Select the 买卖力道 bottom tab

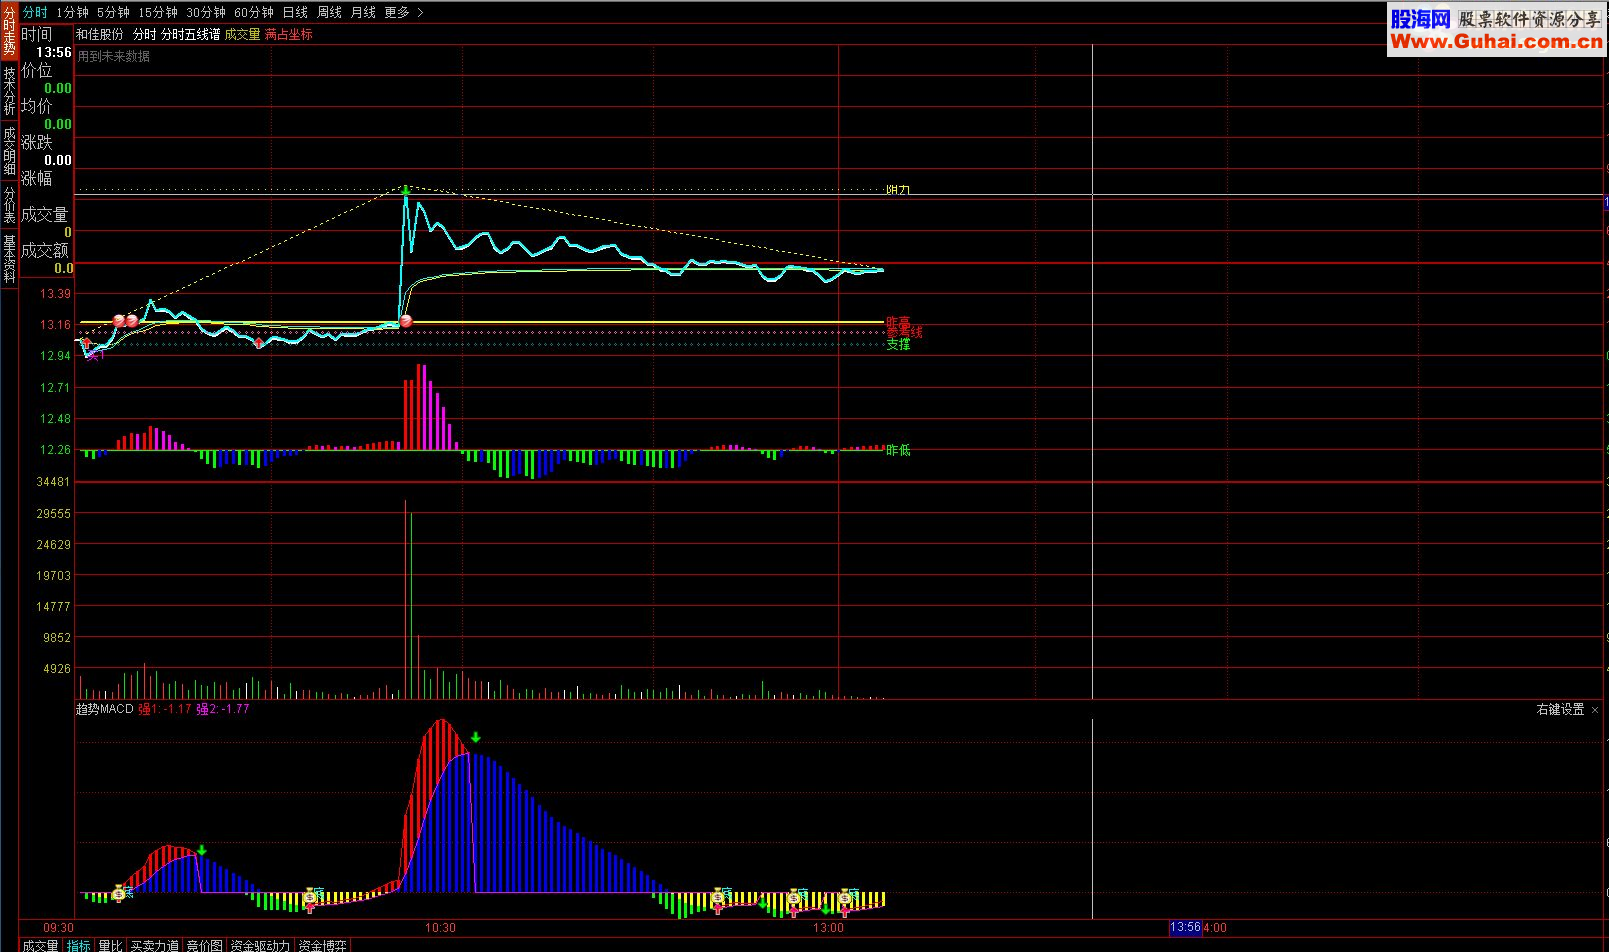[x=155, y=945]
